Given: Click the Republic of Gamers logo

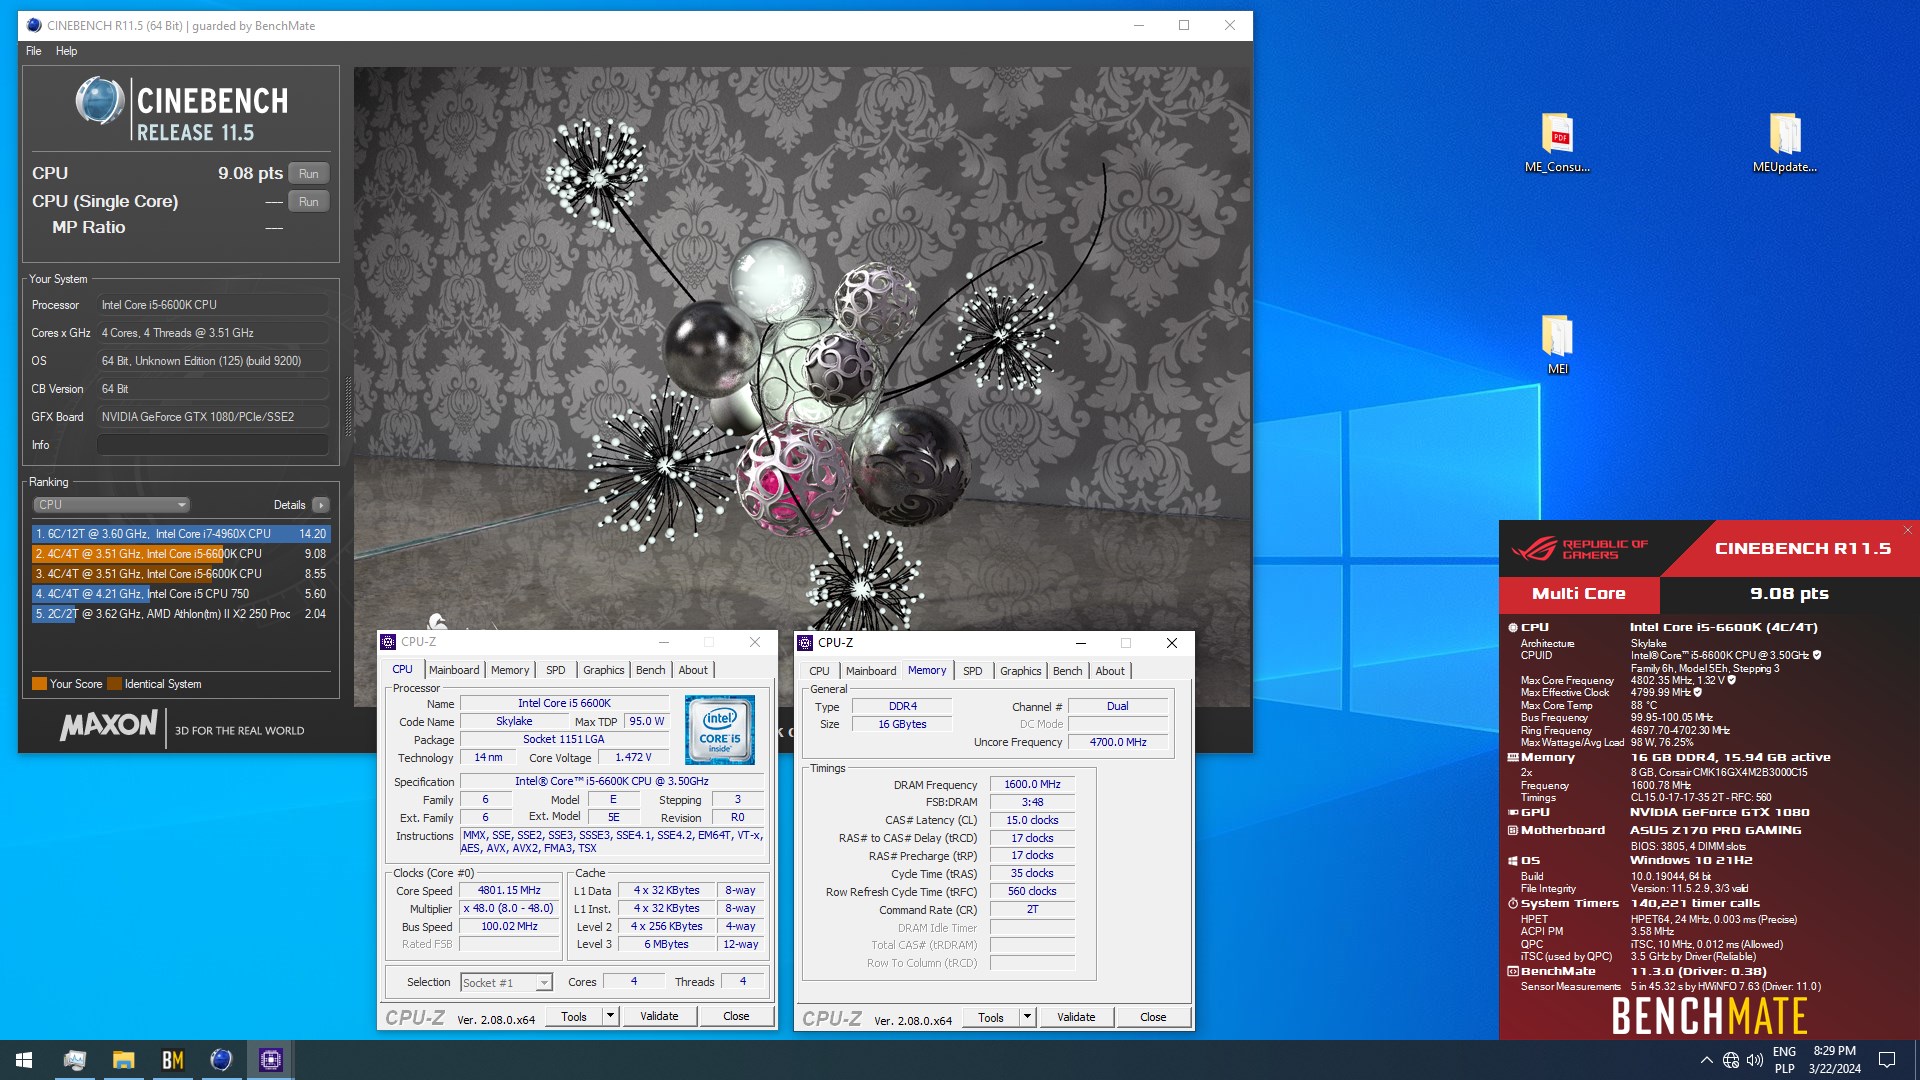Looking at the screenshot, I should [x=1579, y=549].
